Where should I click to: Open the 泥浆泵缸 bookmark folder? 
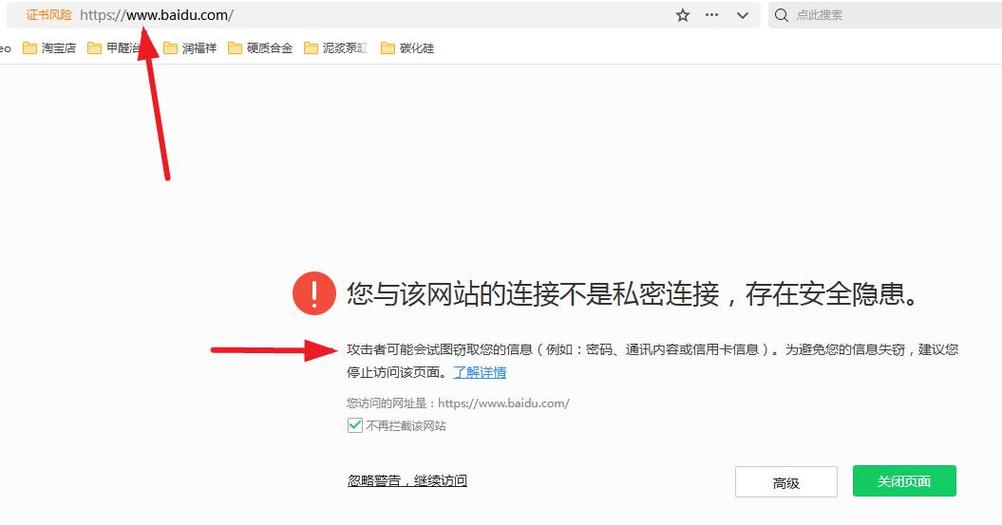[335, 48]
